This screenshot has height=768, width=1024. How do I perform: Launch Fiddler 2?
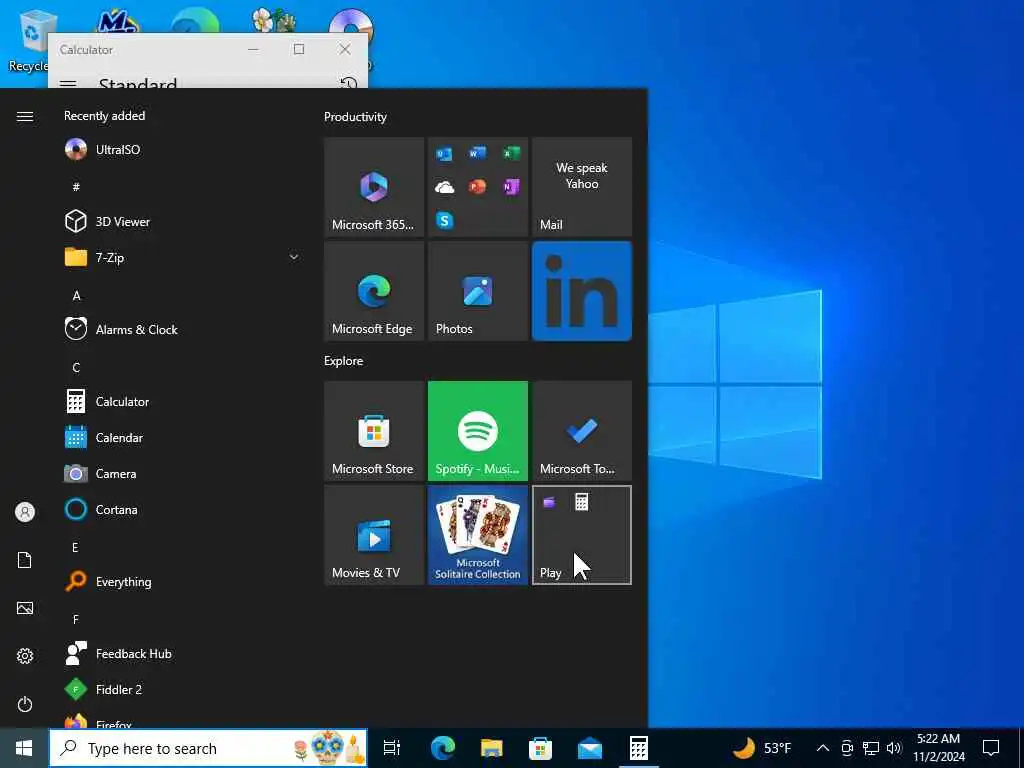pyautogui.click(x=183, y=689)
